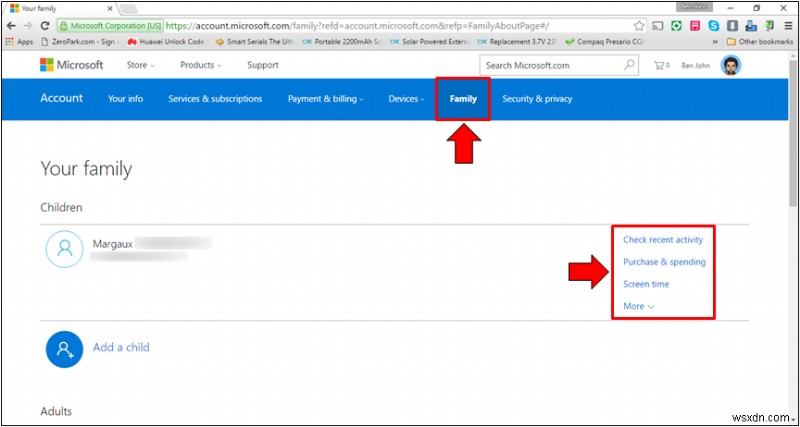Reload the page
The width and height of the screenshot is (800, 427).
point(45,25)
